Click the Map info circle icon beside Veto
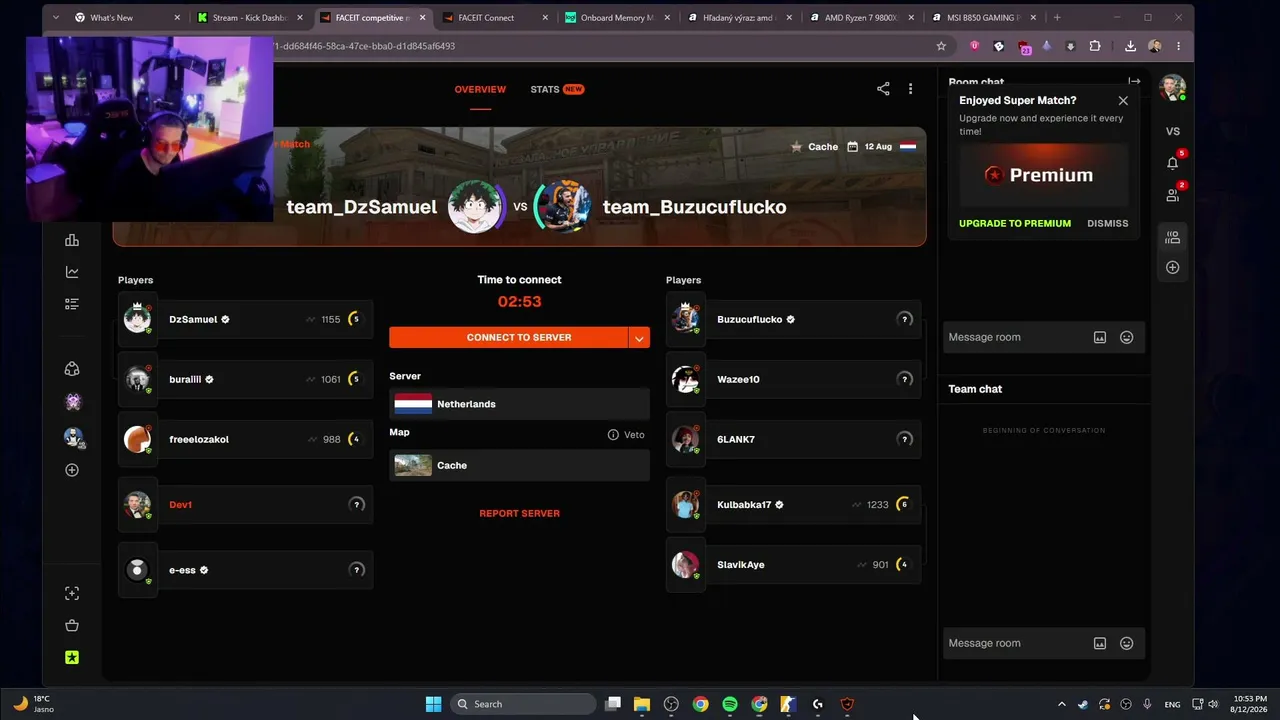The width and height of the screenshot is (1280, 720). tap(613, 435)
